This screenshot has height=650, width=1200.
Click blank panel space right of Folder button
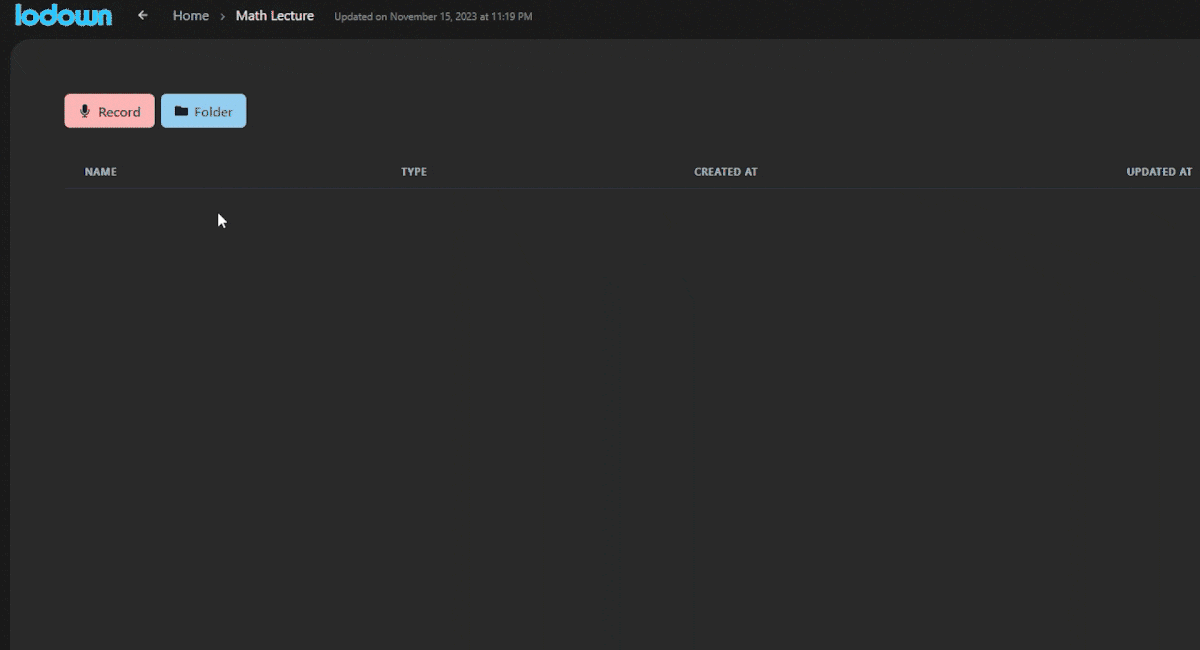(600, 111)
